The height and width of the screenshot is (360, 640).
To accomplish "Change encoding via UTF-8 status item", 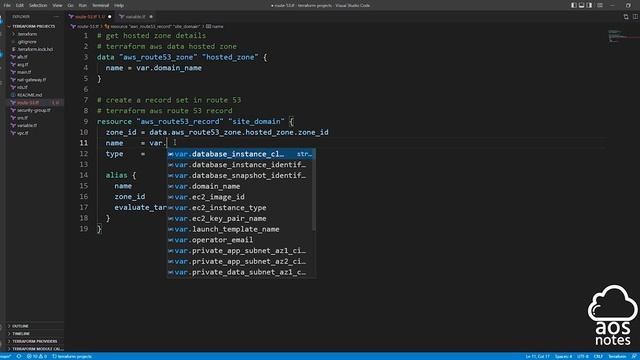I will (x=582, y=356).
